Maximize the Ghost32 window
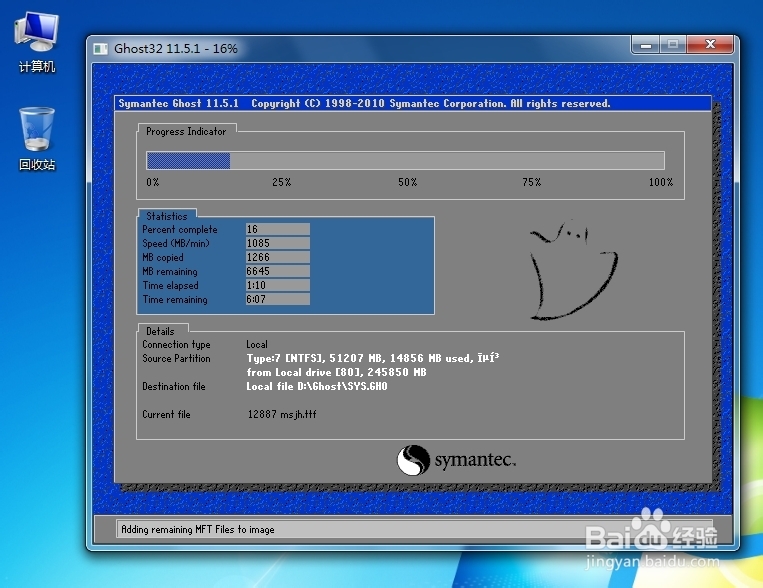 pyautogui.click(x=672, y=45)
